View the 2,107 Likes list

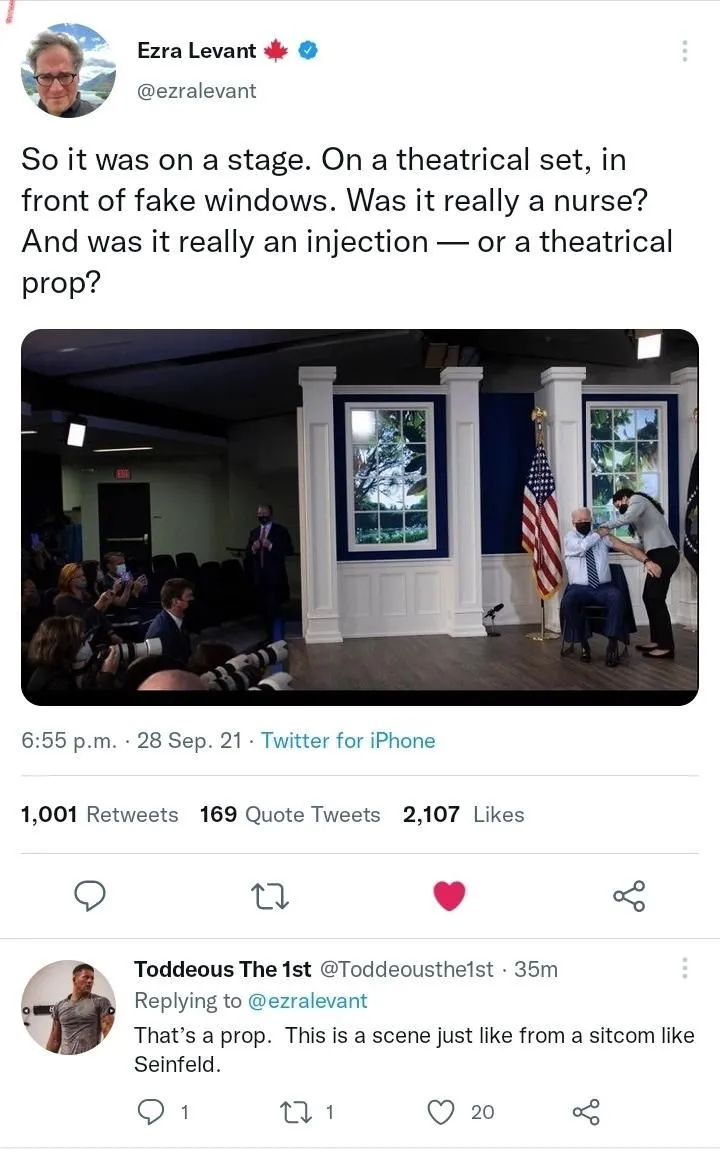(x=463, y=815)
